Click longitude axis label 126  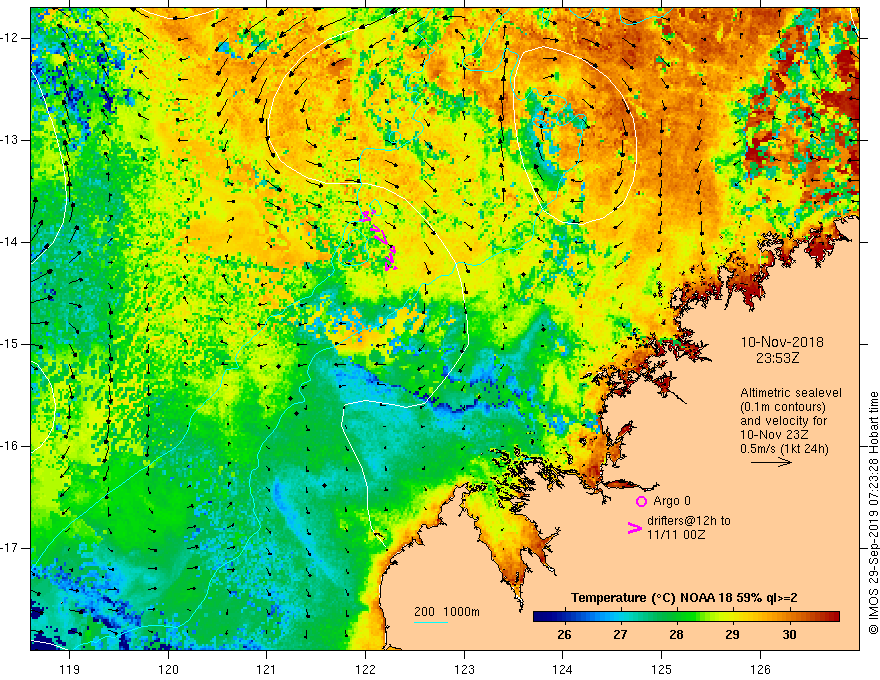coord(760,669)
